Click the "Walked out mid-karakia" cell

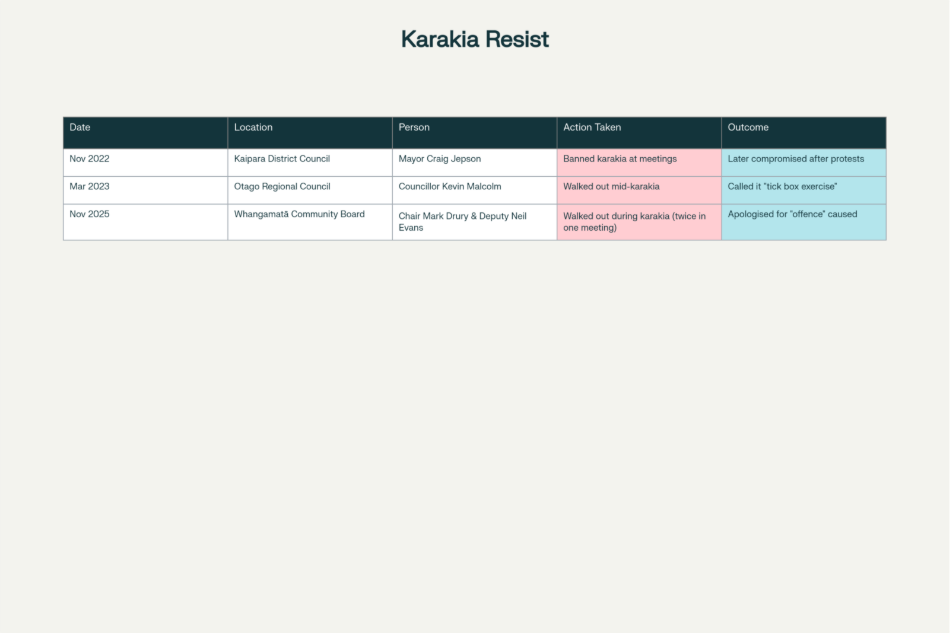click(639, 187)
